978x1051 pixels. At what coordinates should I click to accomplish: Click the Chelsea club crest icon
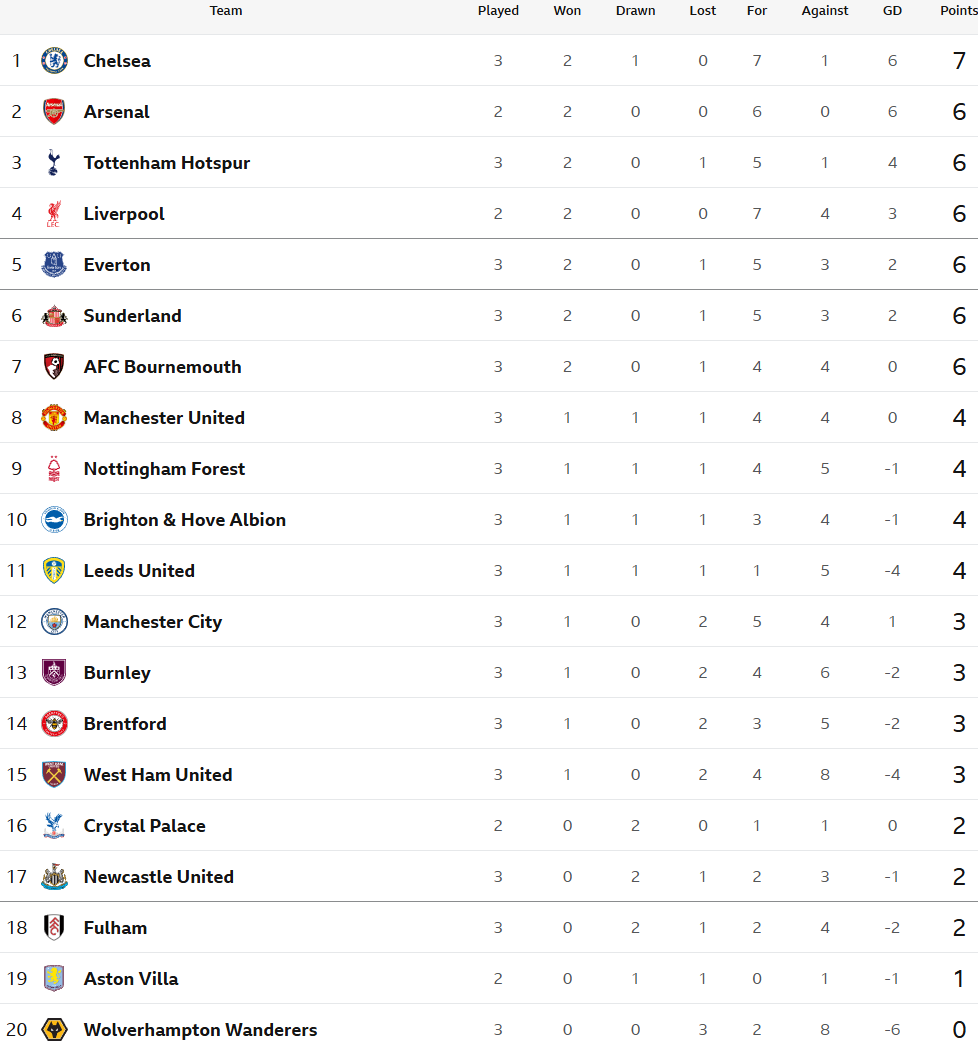tap(54, 60)
